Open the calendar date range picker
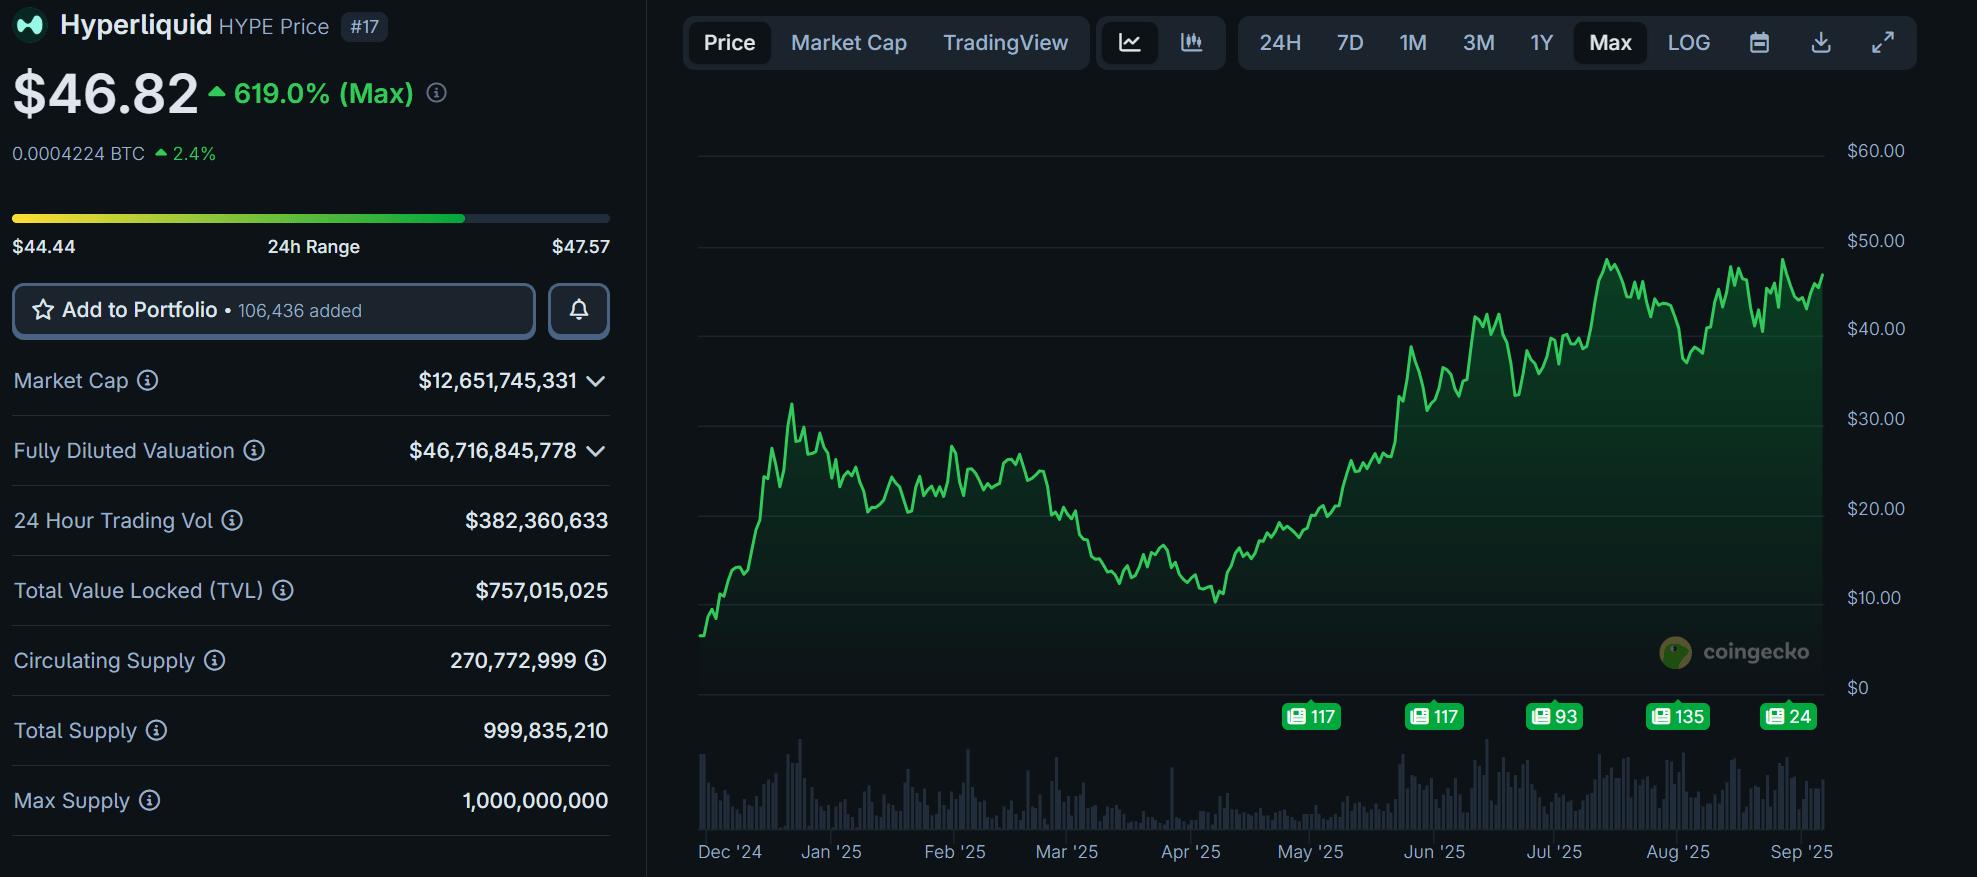1977x877 pixels. [1759, 43]
